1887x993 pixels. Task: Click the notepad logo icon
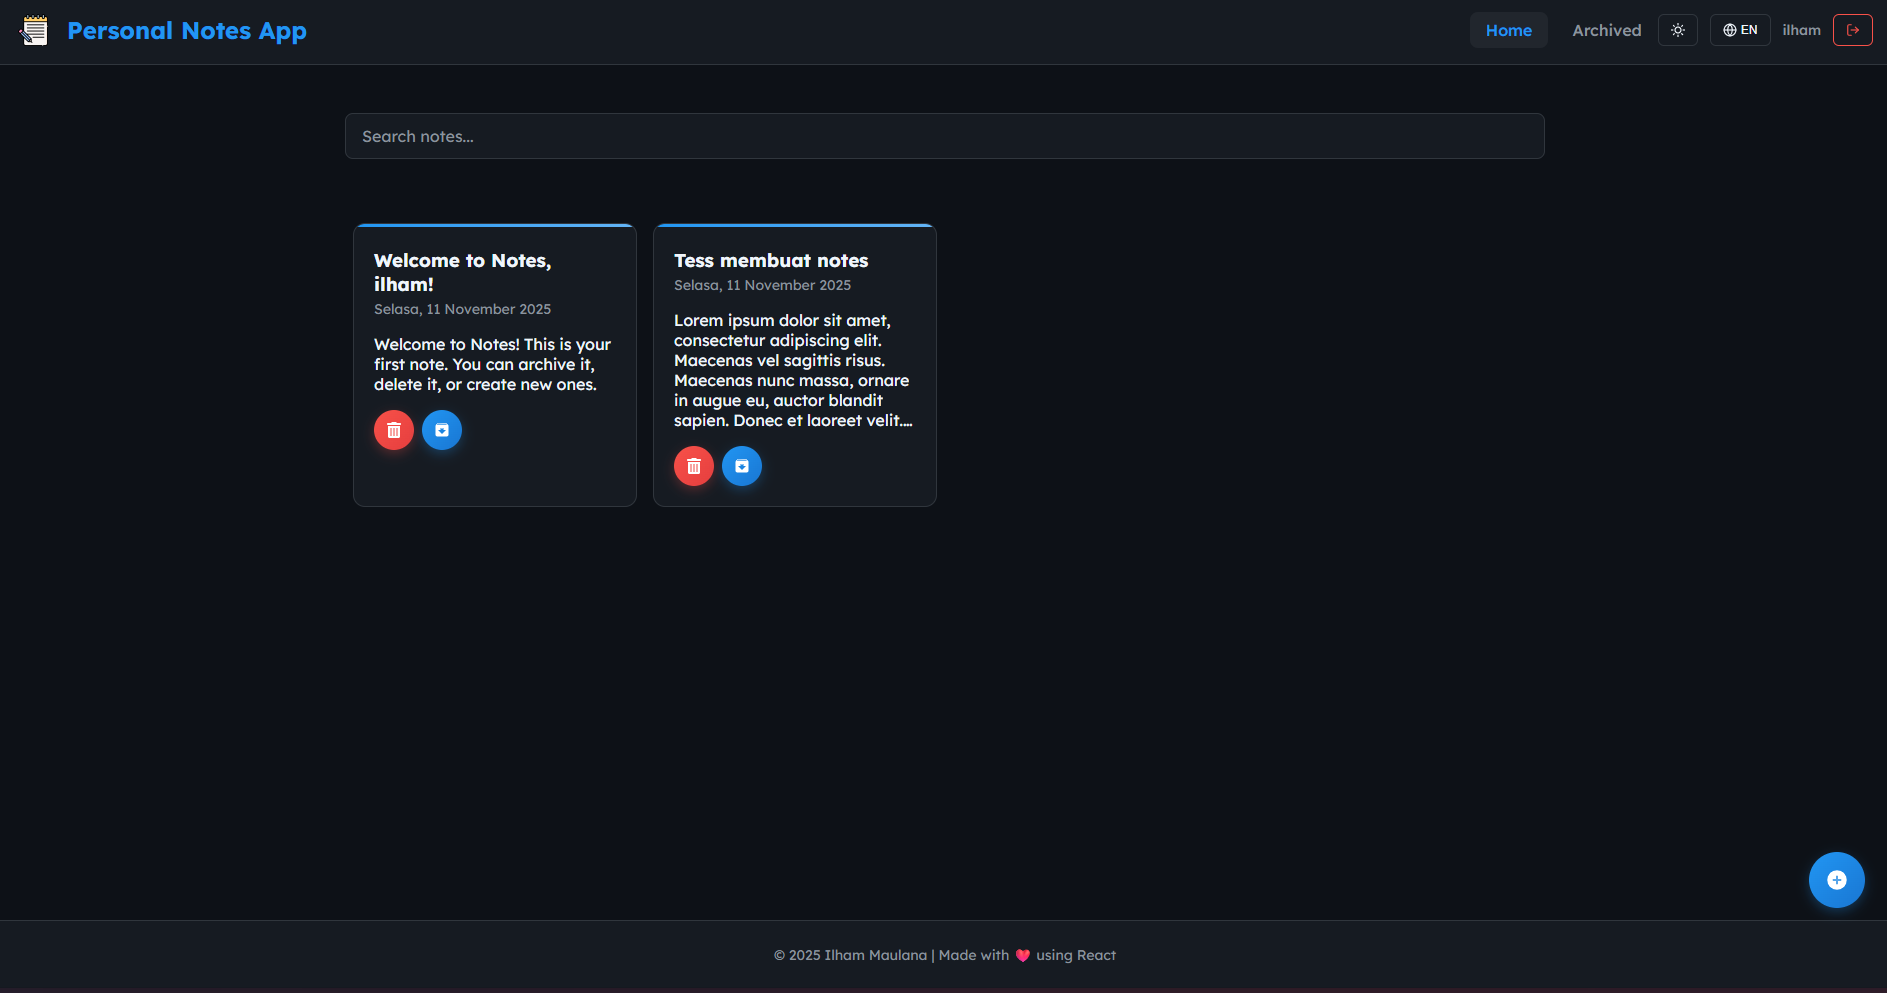[x=34, y=31]
